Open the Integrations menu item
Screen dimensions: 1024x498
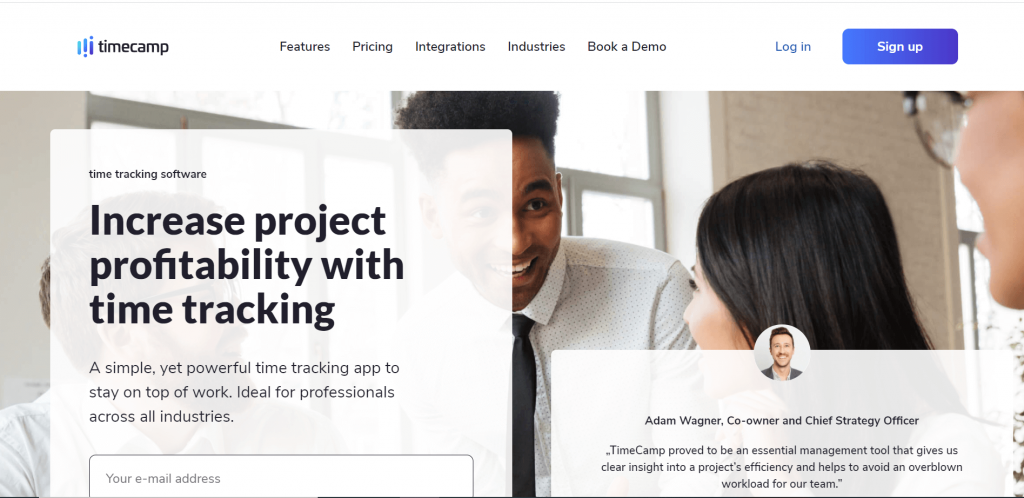450,46
